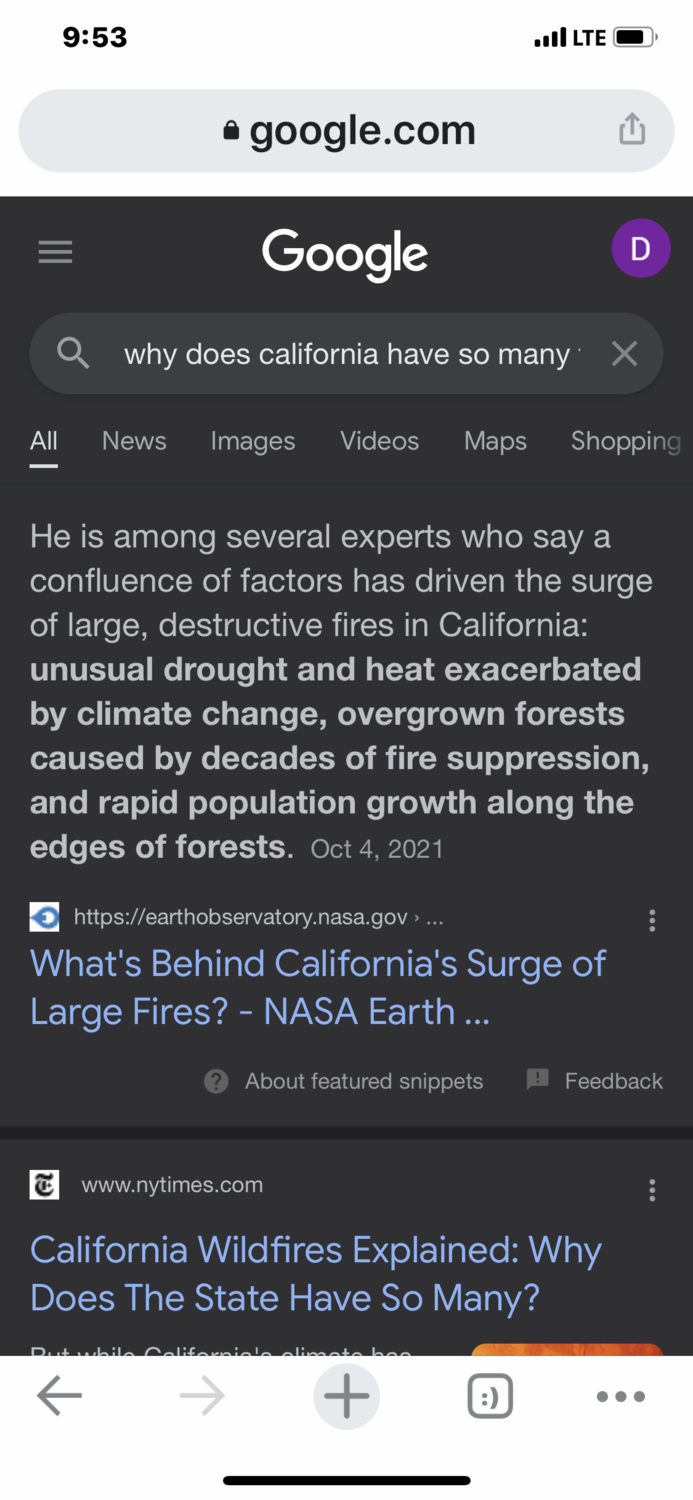Open the tab switcher
This screenshot has width=693, height=1500.
click(490, 1396)
